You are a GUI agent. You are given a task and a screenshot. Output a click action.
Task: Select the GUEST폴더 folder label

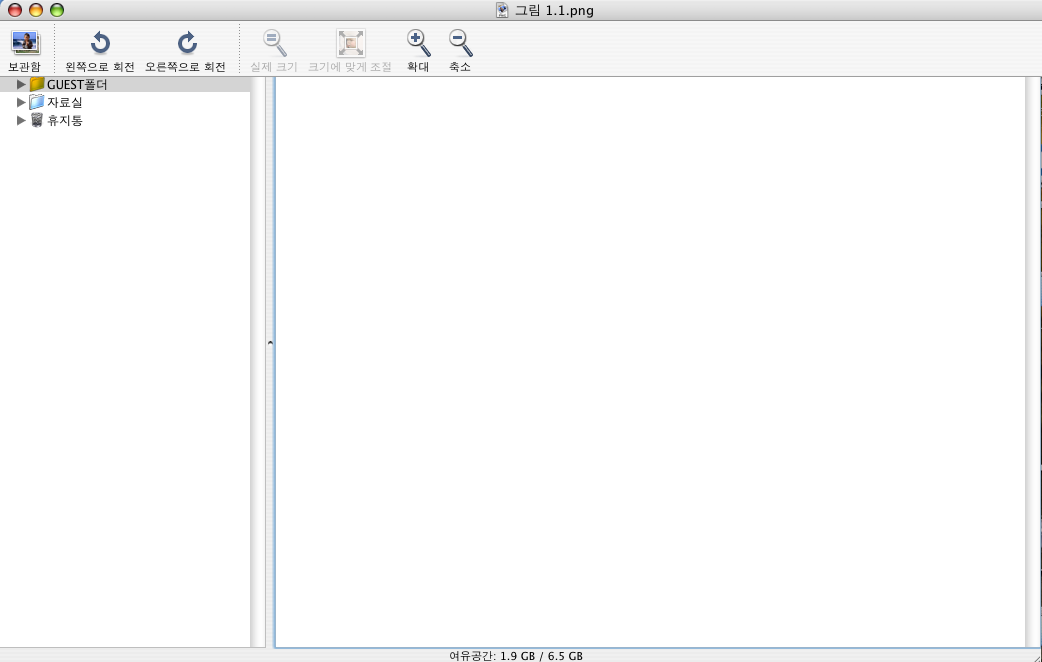pos(77,84)
